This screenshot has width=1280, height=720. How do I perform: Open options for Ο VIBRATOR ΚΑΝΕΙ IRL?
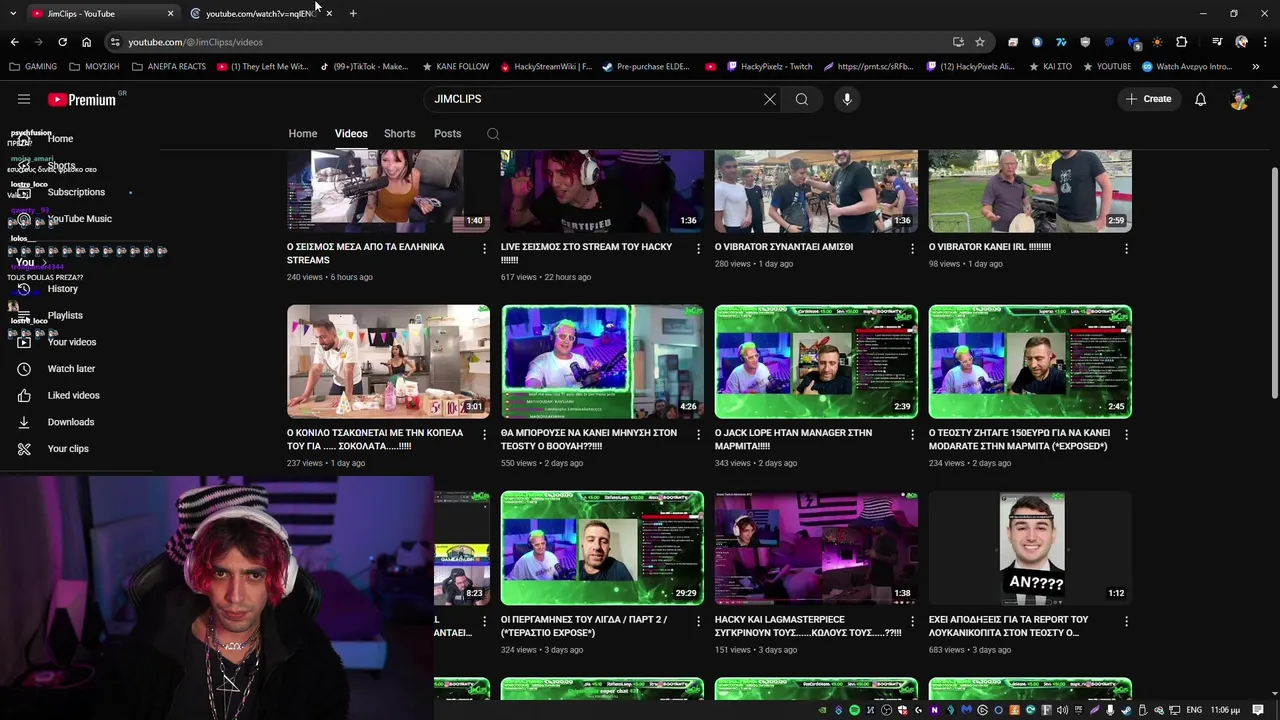(x=1127, y=248)
